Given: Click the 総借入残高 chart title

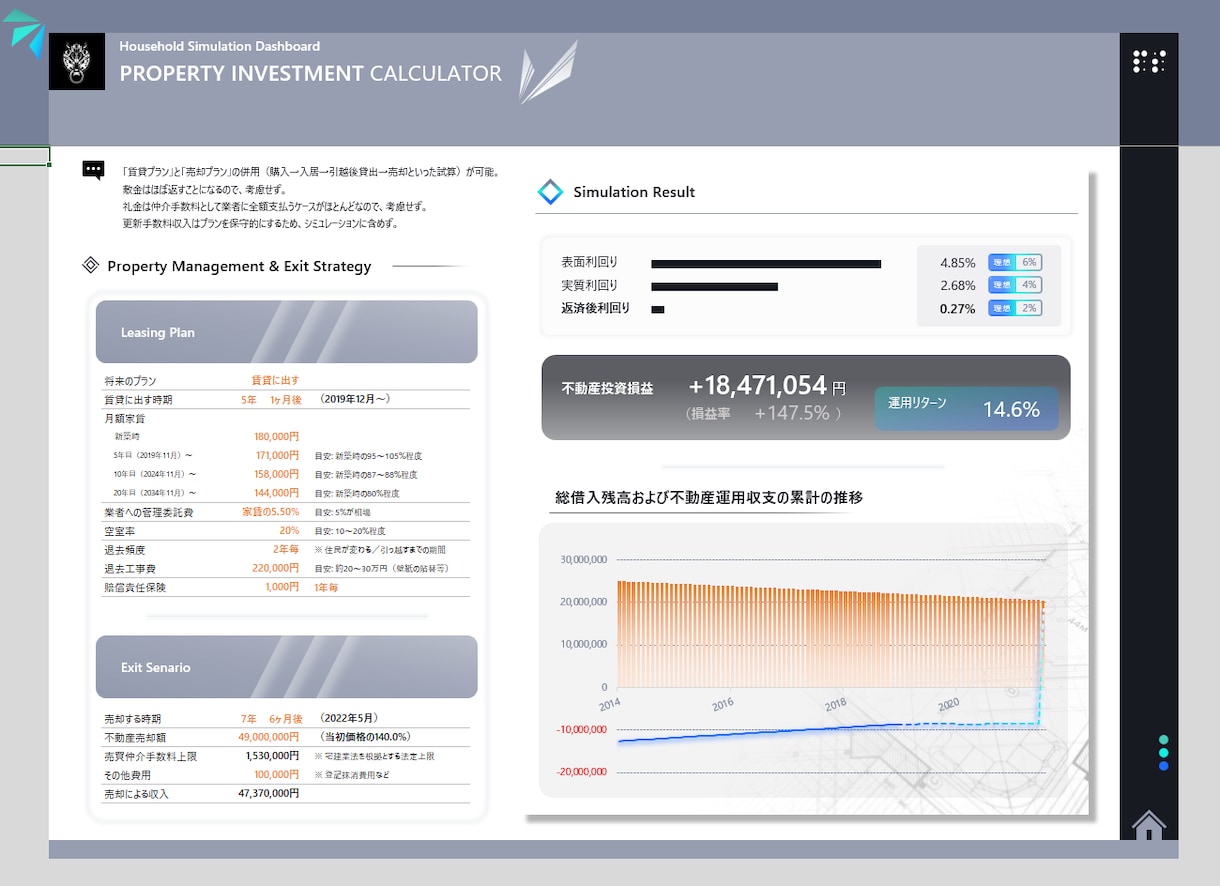Looking at the screenshot, I should 709,497.
